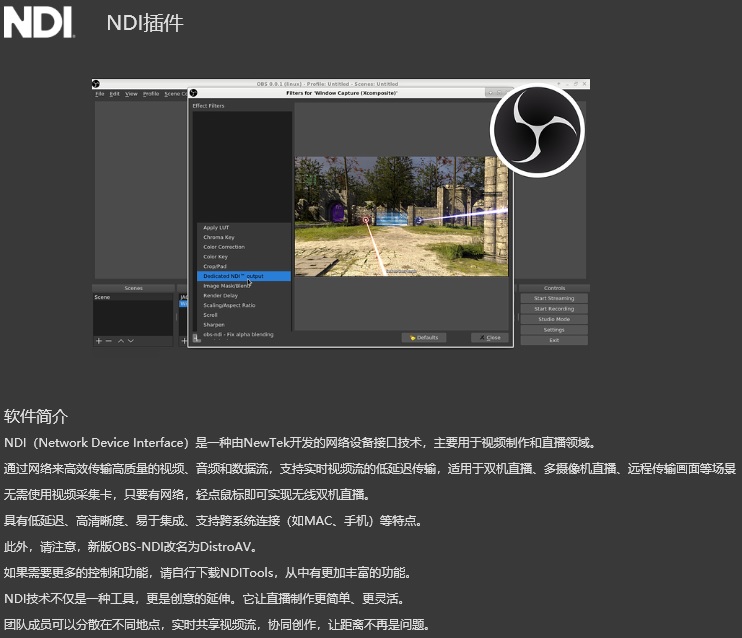Choose Apply LUT from the filter list
The height and width of the screenshot is (638, 742).
pos(244,228)
